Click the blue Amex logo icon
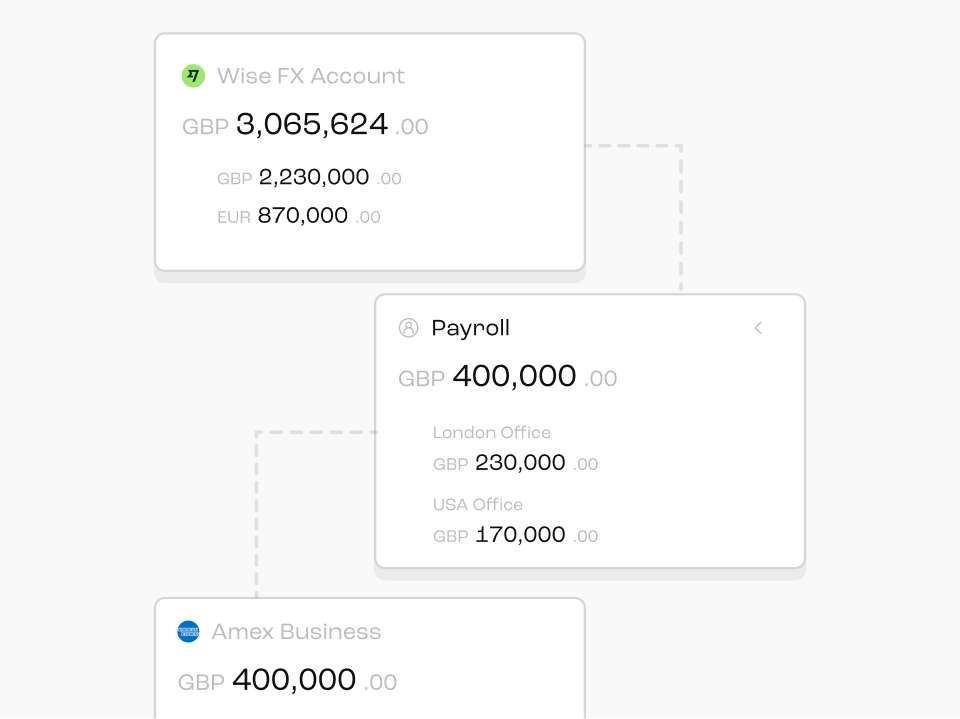Viewport: 960px width, 719px height. [x=188, y=631]
